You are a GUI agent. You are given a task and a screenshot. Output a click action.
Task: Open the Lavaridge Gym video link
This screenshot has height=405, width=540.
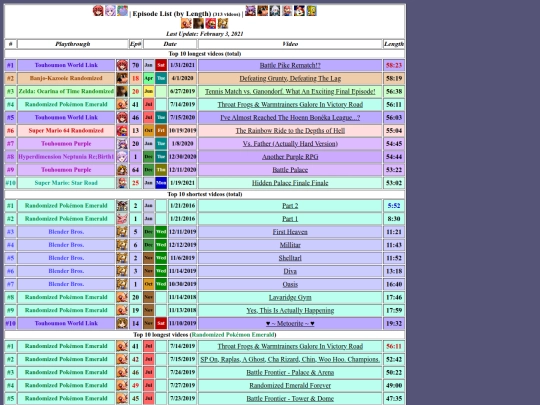point(290,297)
